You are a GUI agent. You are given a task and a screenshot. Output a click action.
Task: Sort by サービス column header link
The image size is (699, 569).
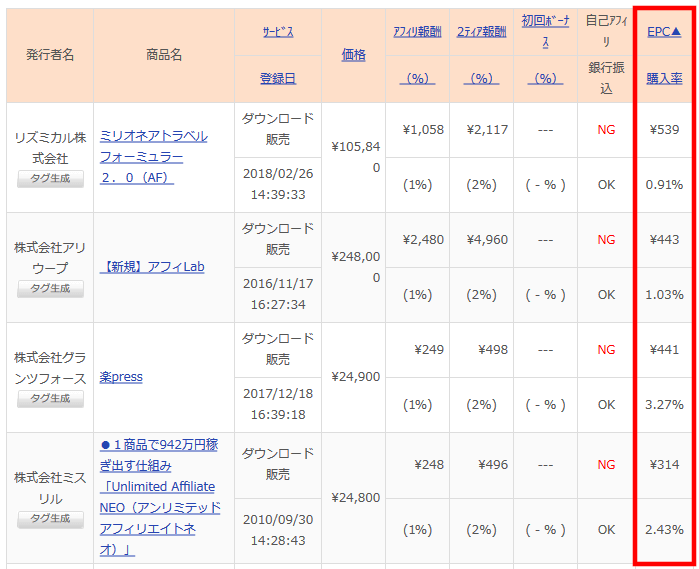278,32
